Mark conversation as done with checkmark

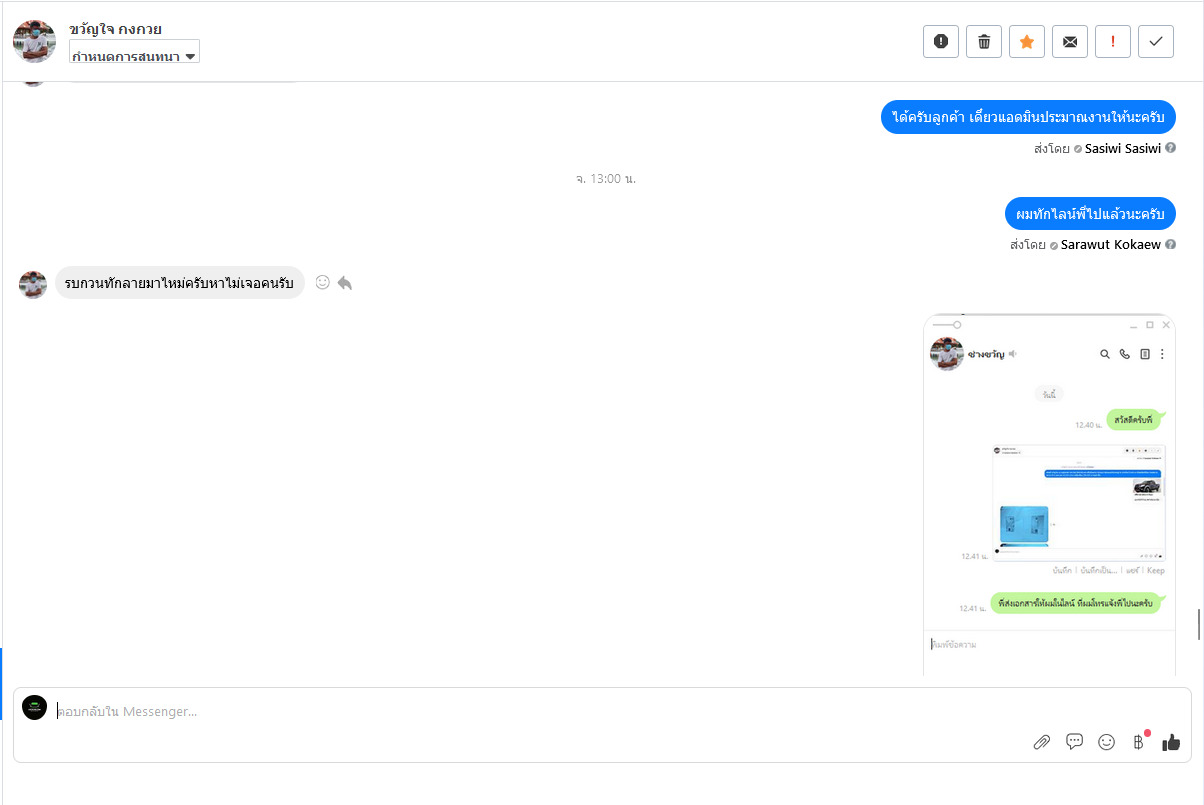(1156, 42)
